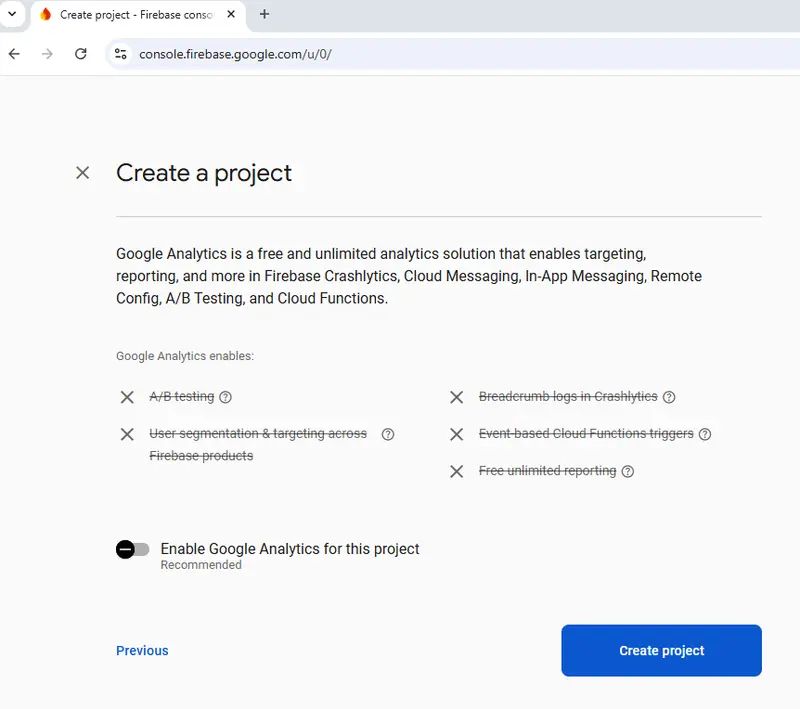Image resolution: width=800 pixels, height=709 pixels.
Task: Click the browser forward arrow
Action: click(47, 54)
